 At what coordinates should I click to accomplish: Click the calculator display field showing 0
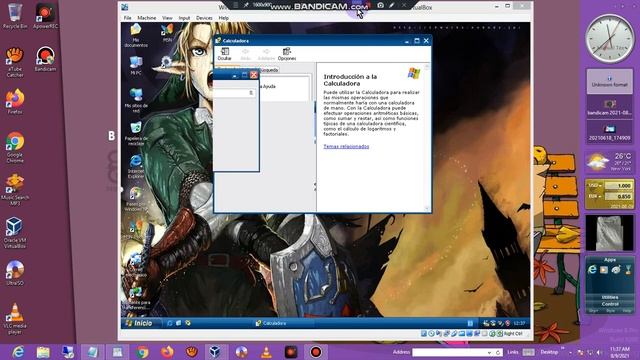point(234,93)
